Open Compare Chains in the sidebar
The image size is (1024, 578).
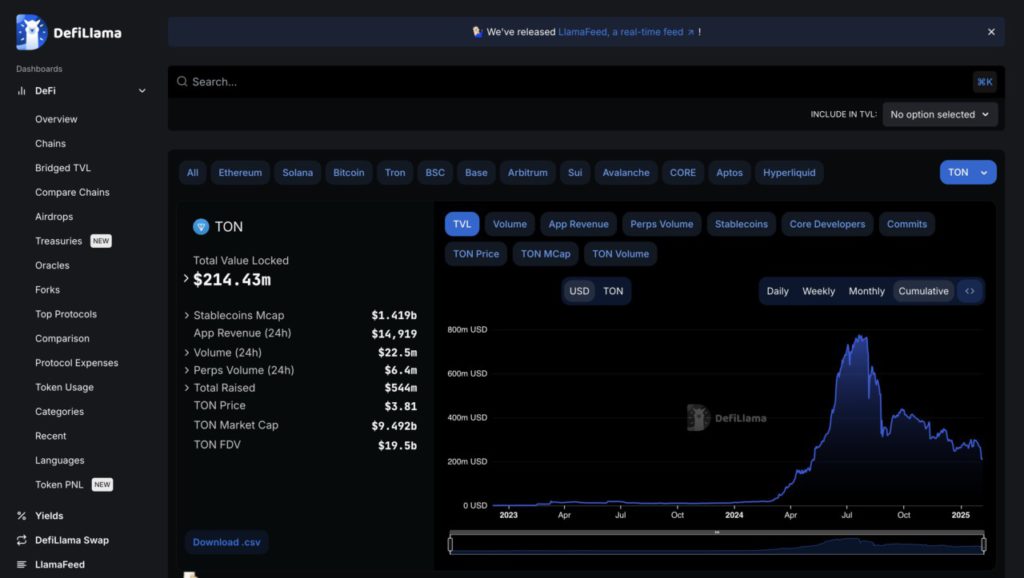(72, 192)
